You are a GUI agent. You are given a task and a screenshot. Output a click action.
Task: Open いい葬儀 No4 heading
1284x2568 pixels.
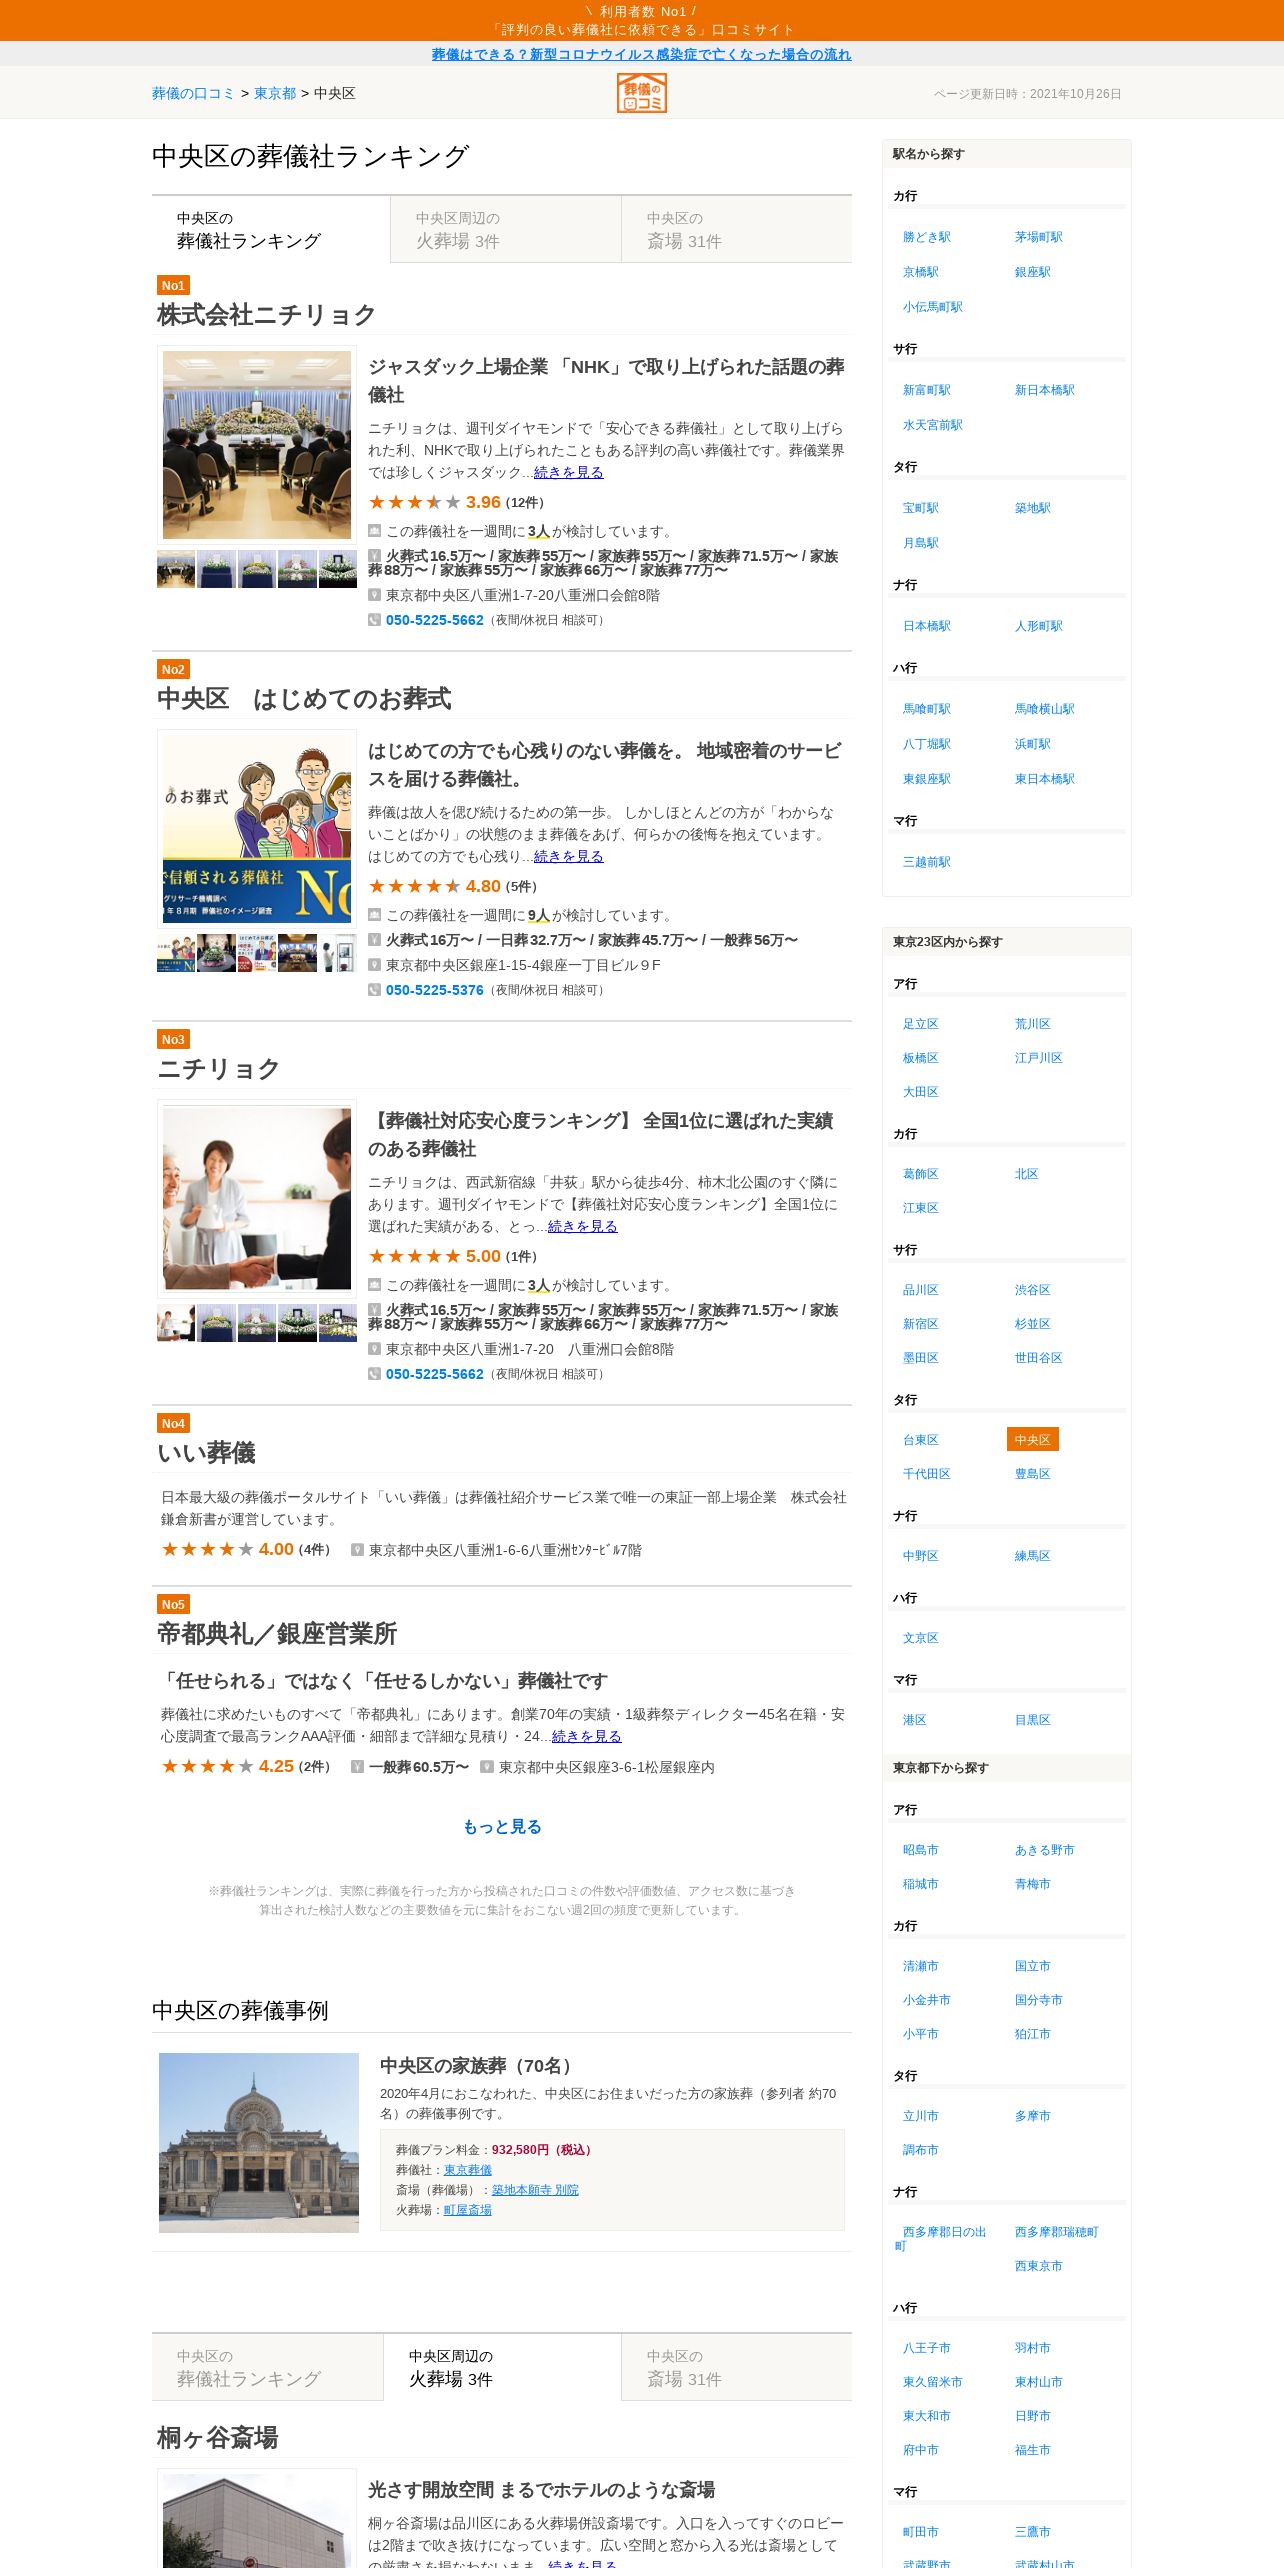pyautogui.click(x=206, y=1452)
